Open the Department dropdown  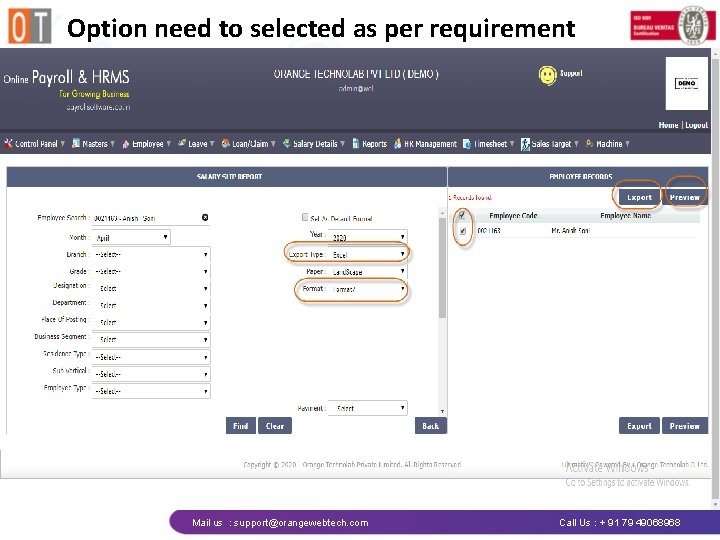point(151,305)
